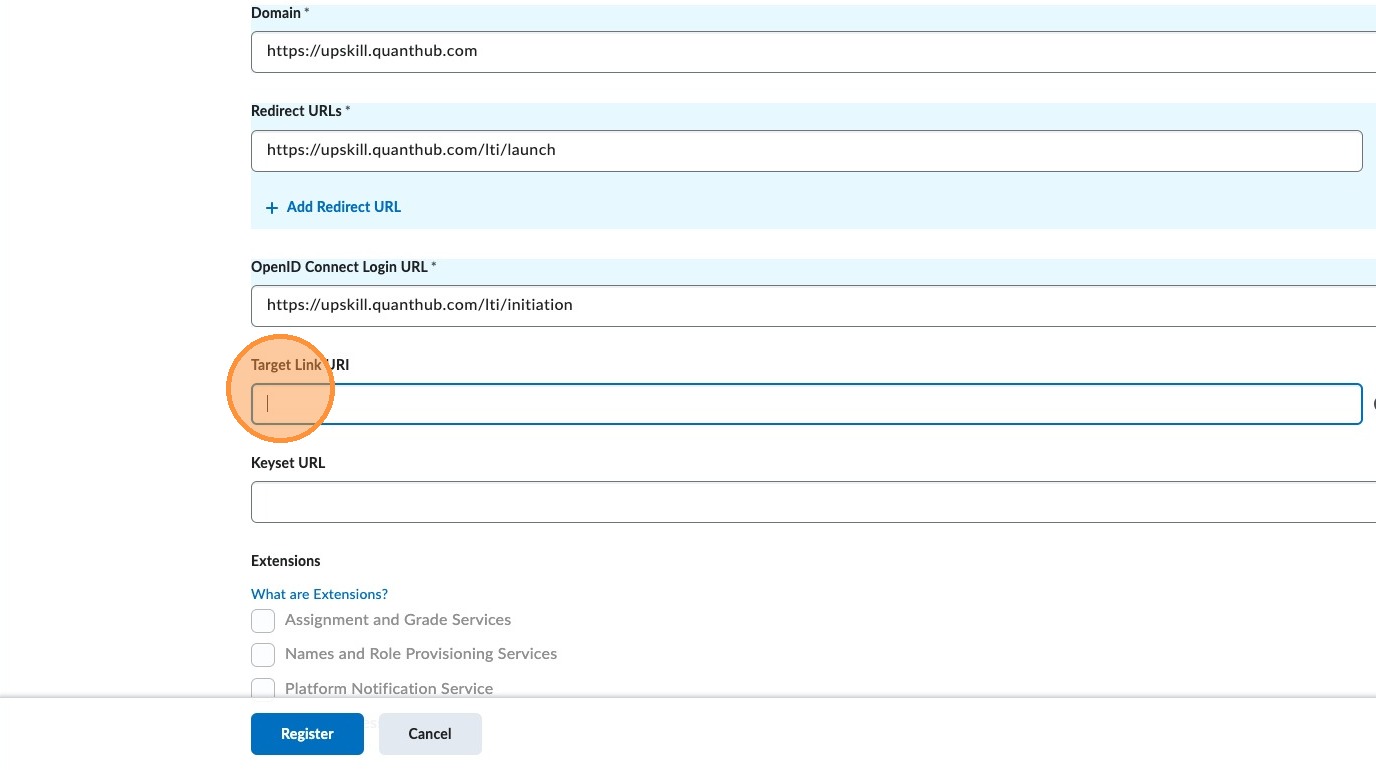The width and height of the screenshot is (1376, 770).
Task: Click the Names and Role Provisioning Services text
Action: click(x=420, y=654)
